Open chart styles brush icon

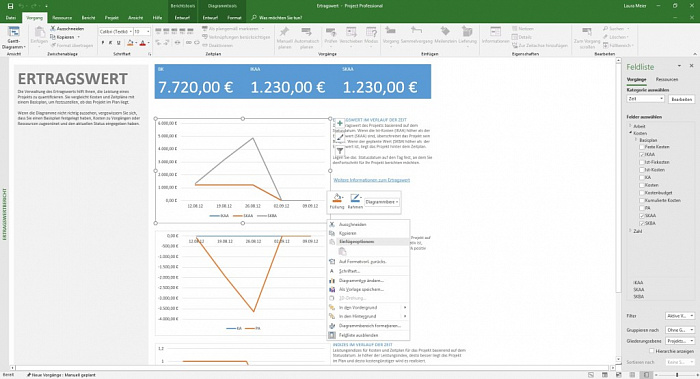click(x=340, y=137)
